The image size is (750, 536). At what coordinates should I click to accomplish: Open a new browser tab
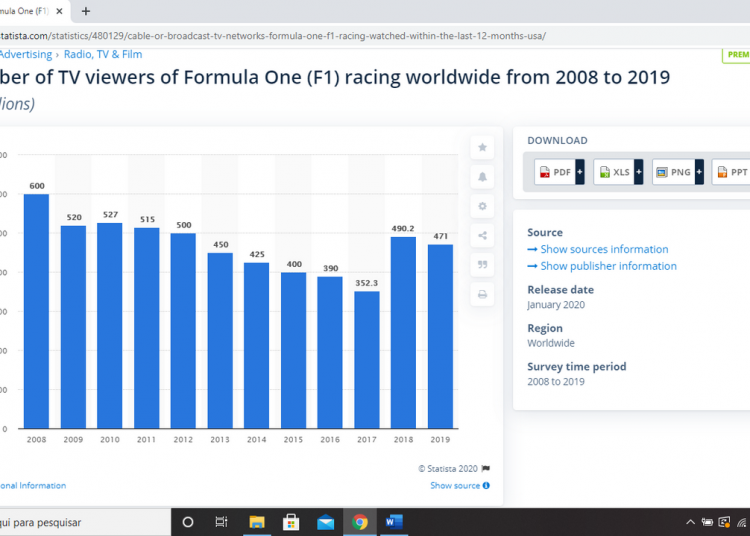(x=86, y=11)
